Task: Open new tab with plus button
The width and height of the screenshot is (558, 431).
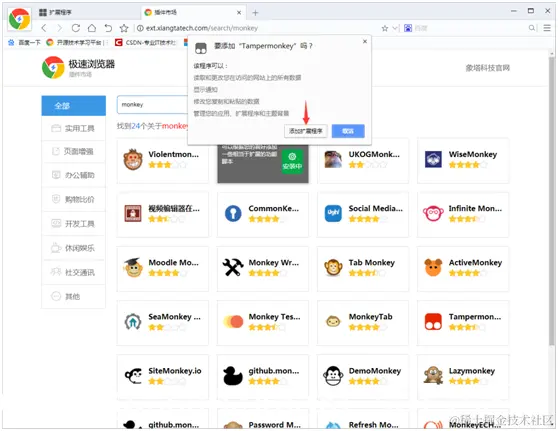Action: pyautogui.click(x=255, y=13)
